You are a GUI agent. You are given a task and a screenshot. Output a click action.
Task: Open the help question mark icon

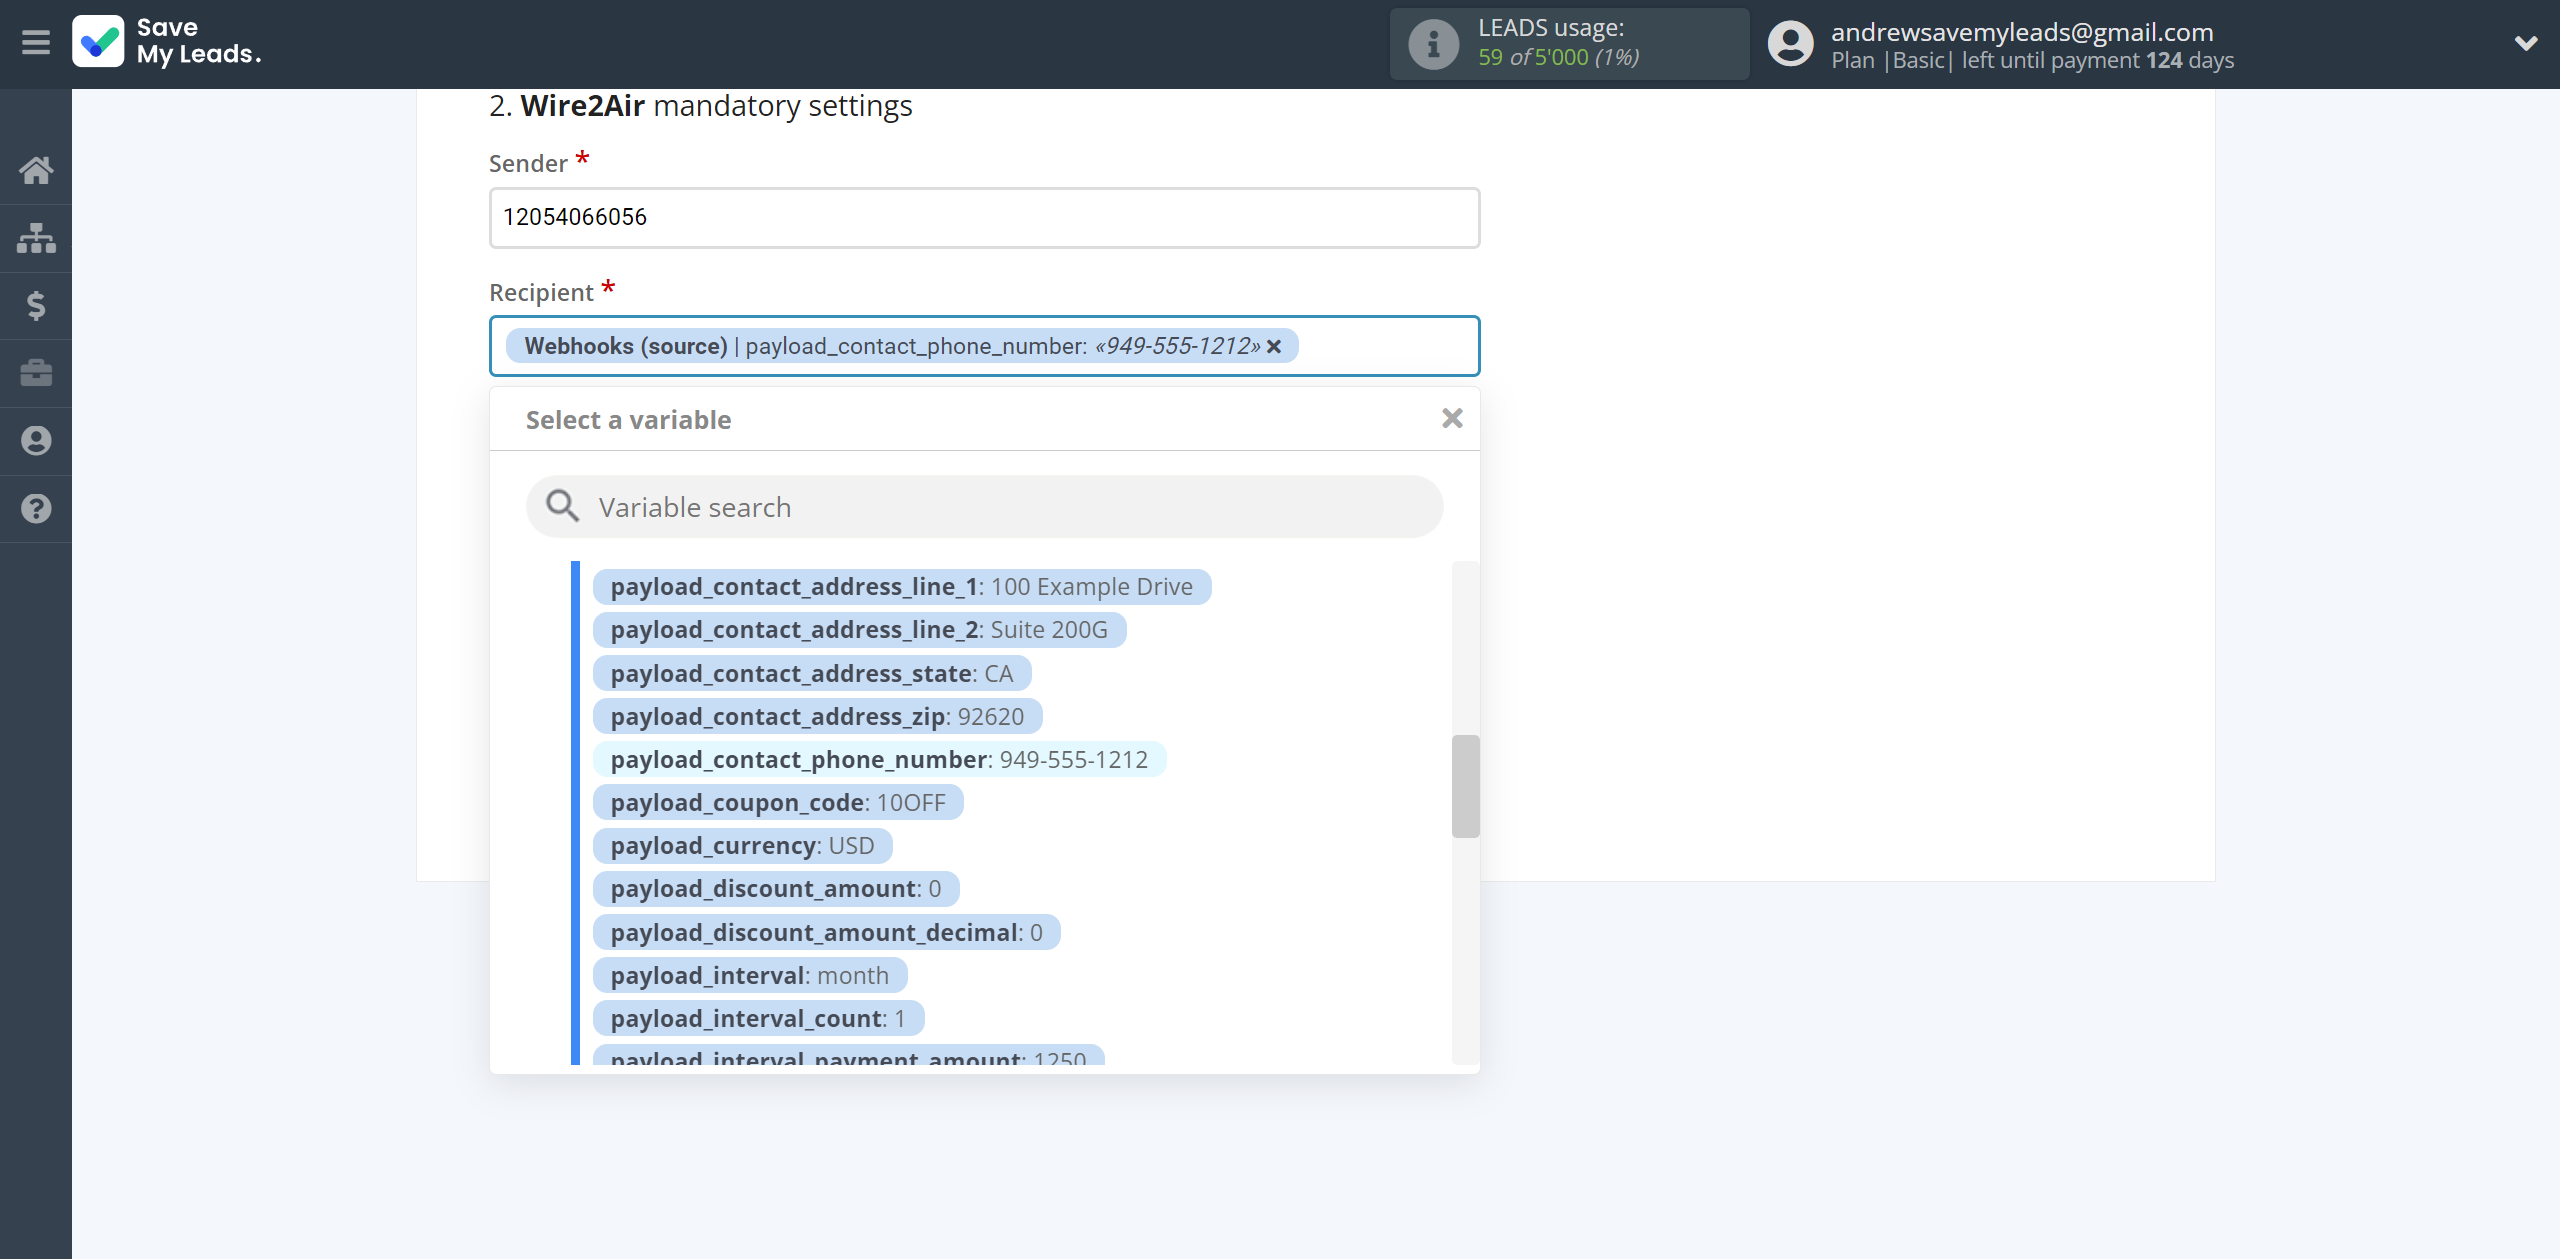[x=36, y=509]
